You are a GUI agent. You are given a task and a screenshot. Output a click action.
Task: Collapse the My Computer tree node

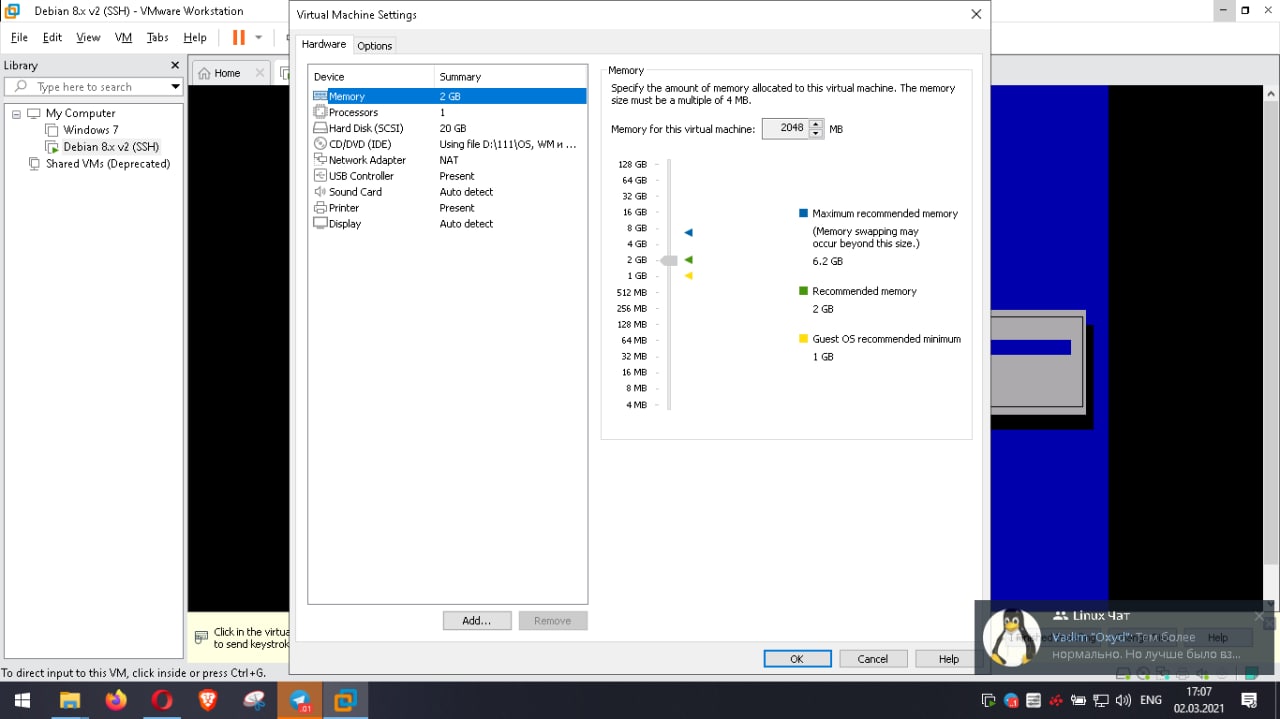coord(16,114)
